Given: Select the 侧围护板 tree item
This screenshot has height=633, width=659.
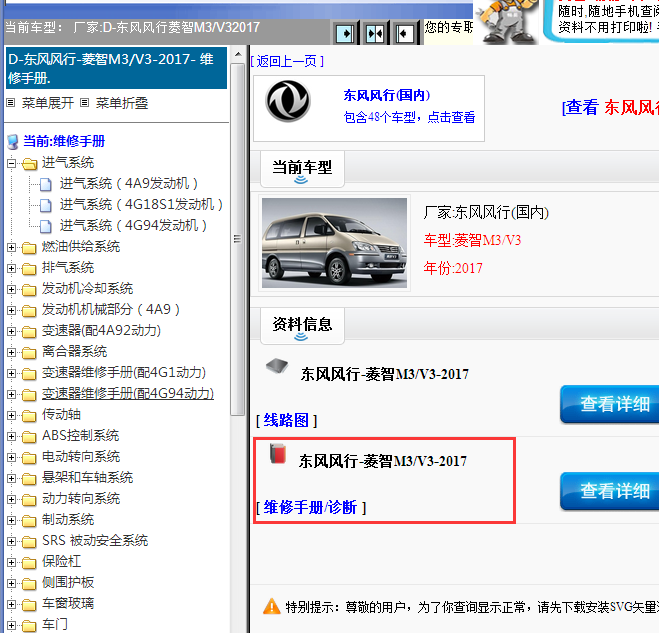Looking at the screenshot, I should (x=68, y=583).
